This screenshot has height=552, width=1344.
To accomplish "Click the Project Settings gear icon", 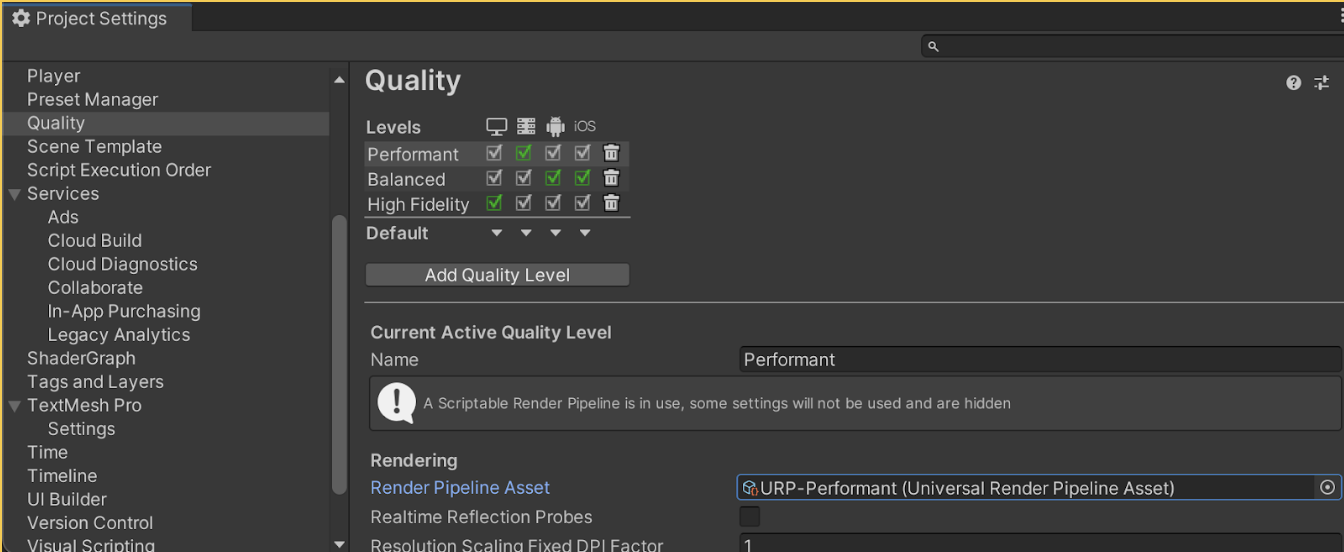I will point(21,18).
